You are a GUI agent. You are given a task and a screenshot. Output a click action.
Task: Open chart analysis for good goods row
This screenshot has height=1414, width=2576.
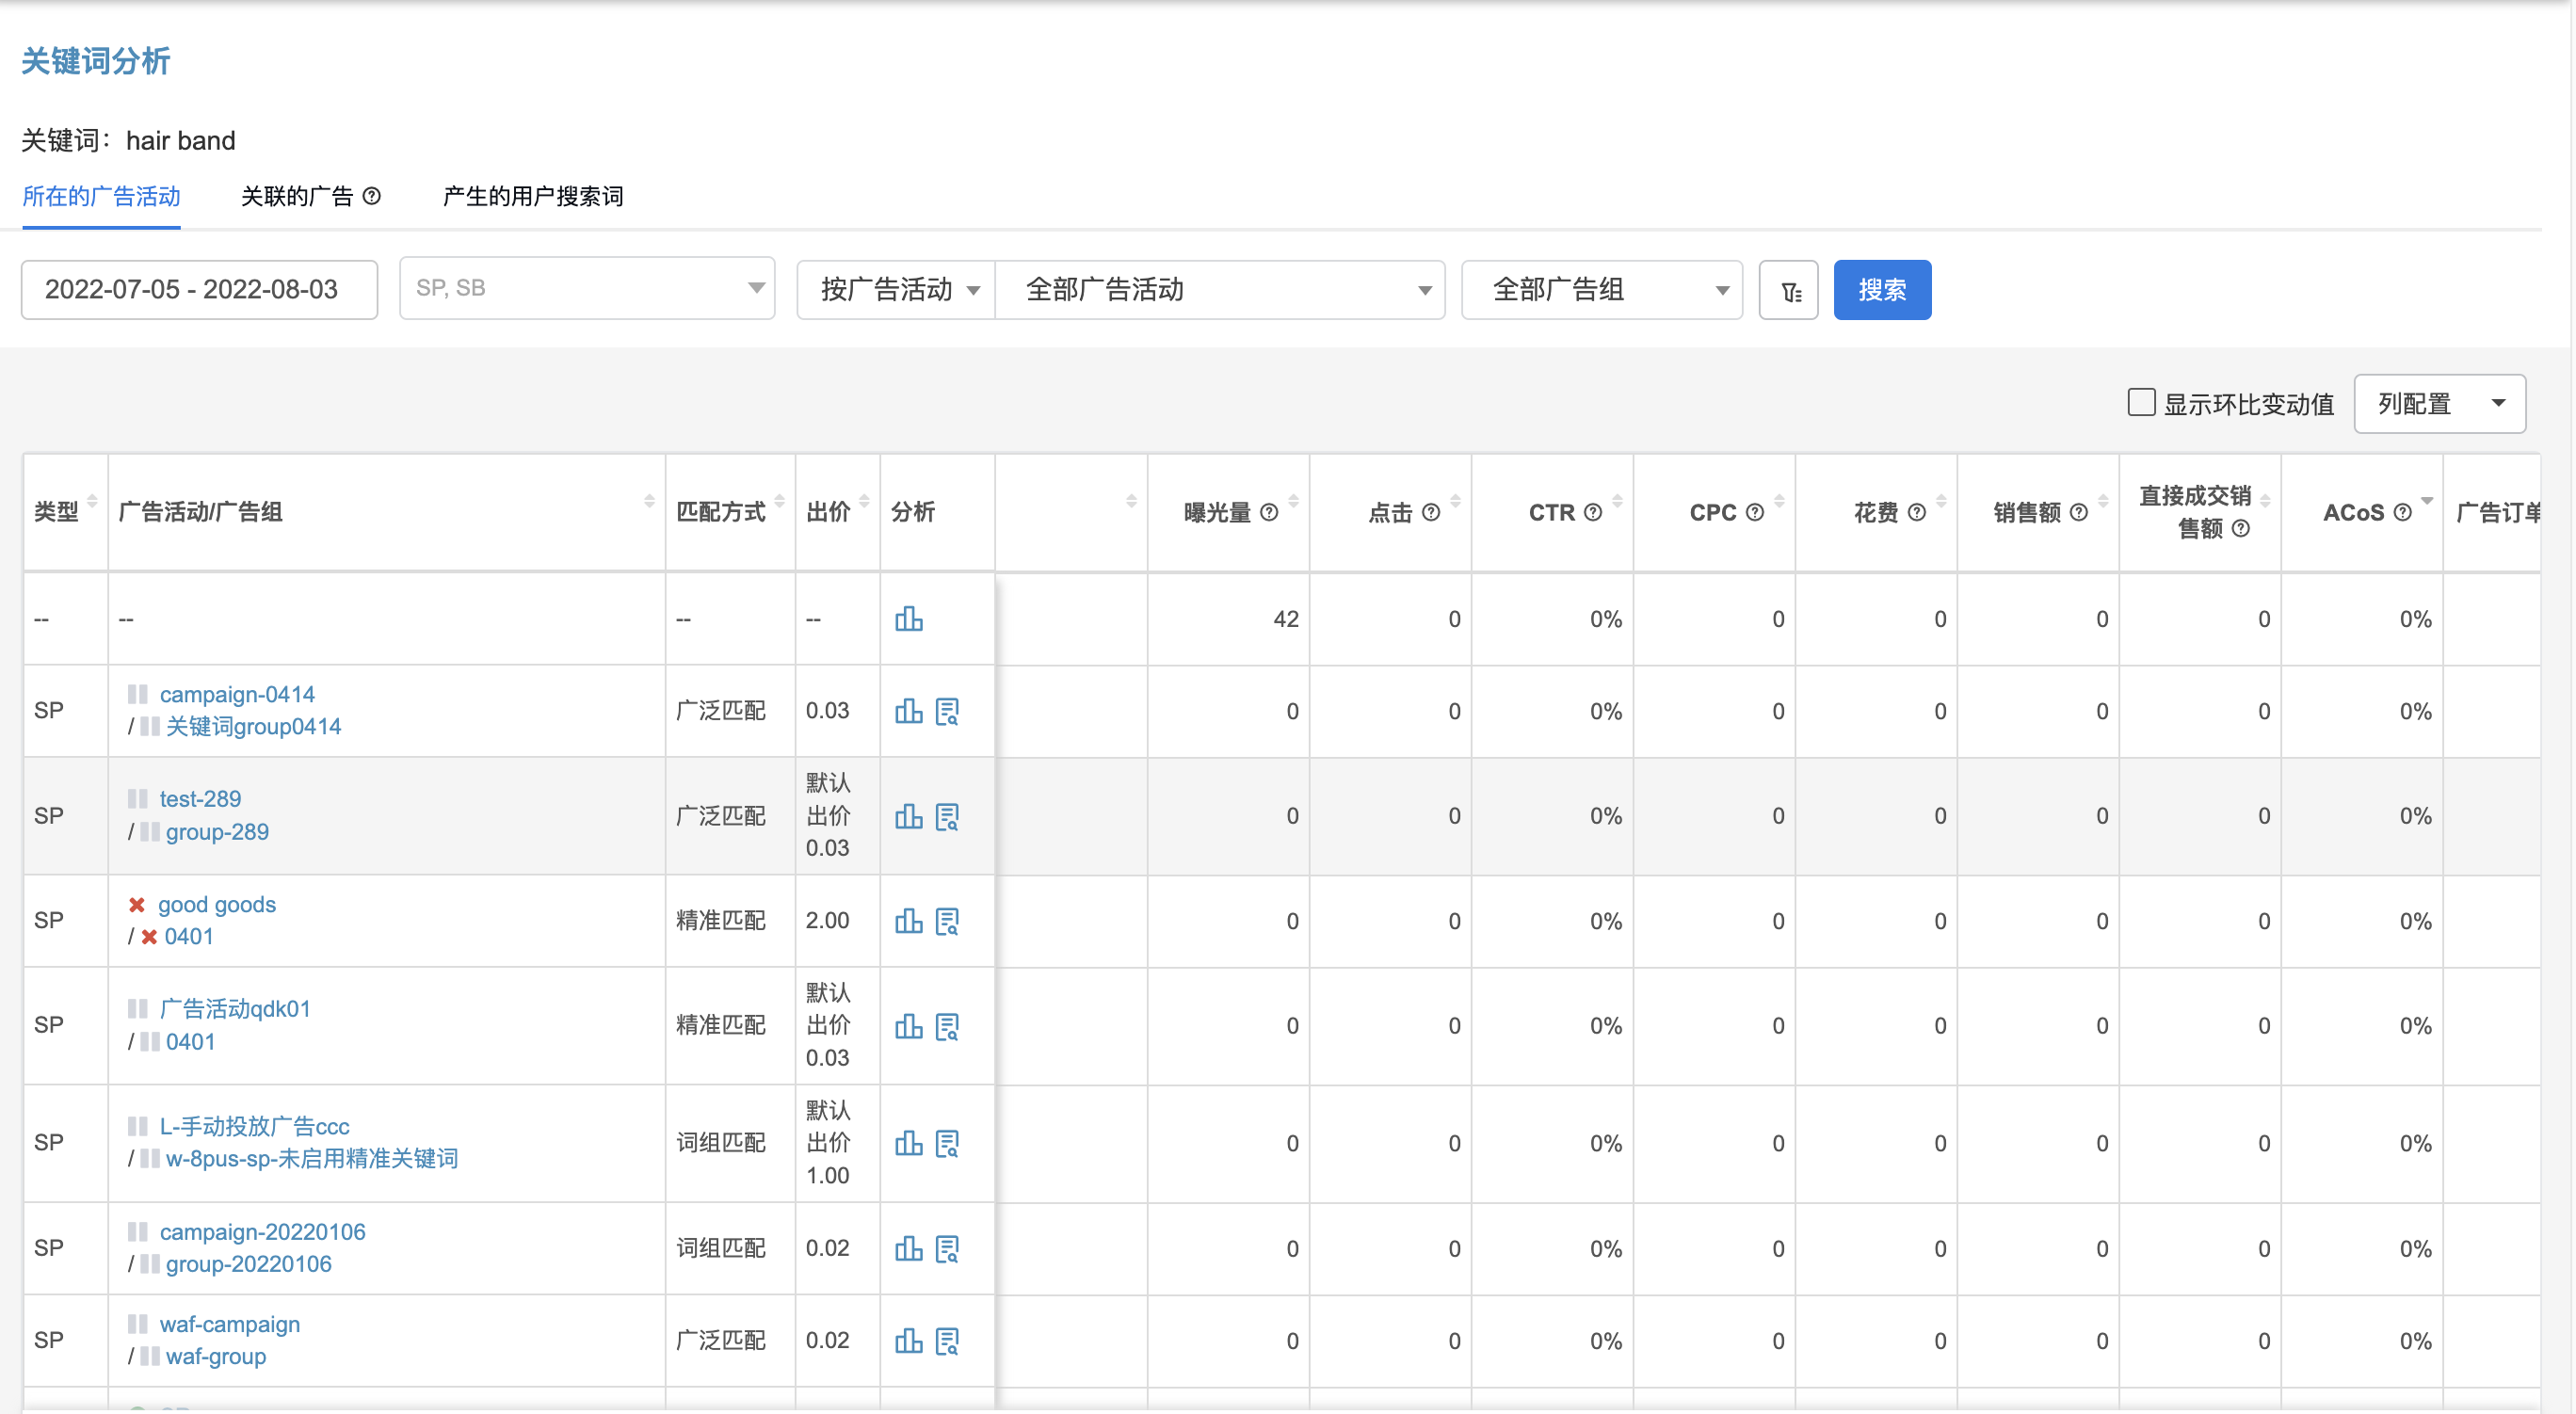(x=908, y=921)
